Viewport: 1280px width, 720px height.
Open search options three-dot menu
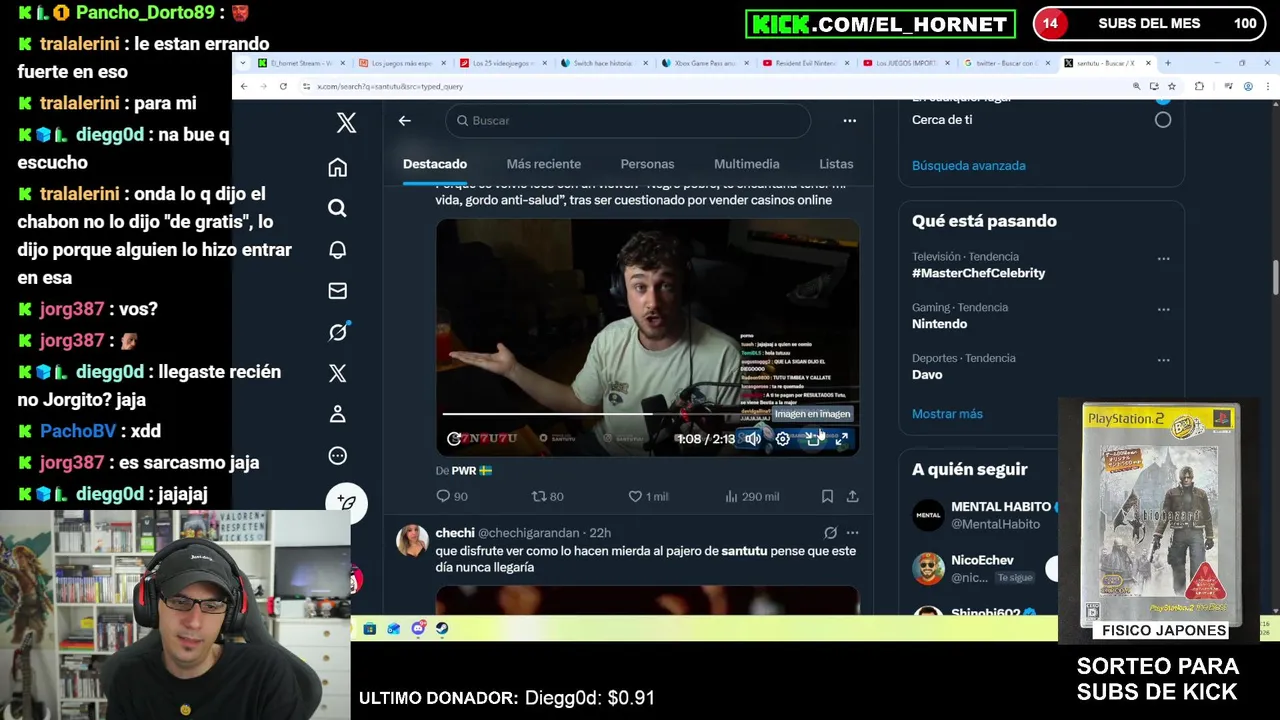point(850,121)
